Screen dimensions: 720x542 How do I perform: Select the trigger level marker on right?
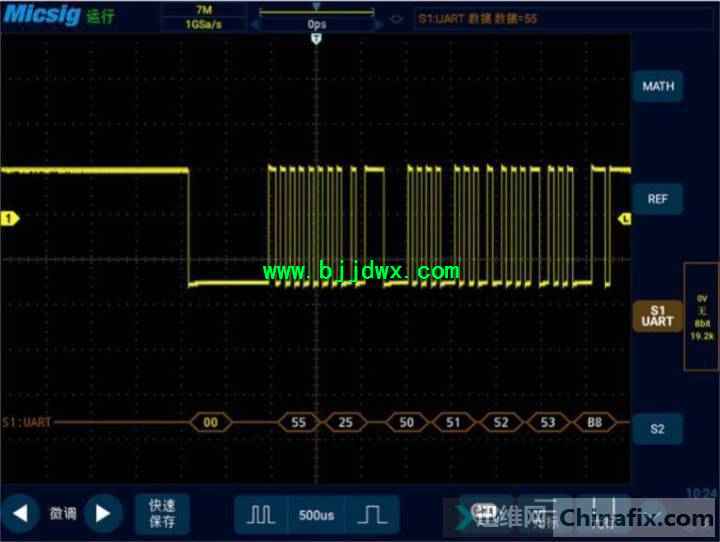click(624, 219)
